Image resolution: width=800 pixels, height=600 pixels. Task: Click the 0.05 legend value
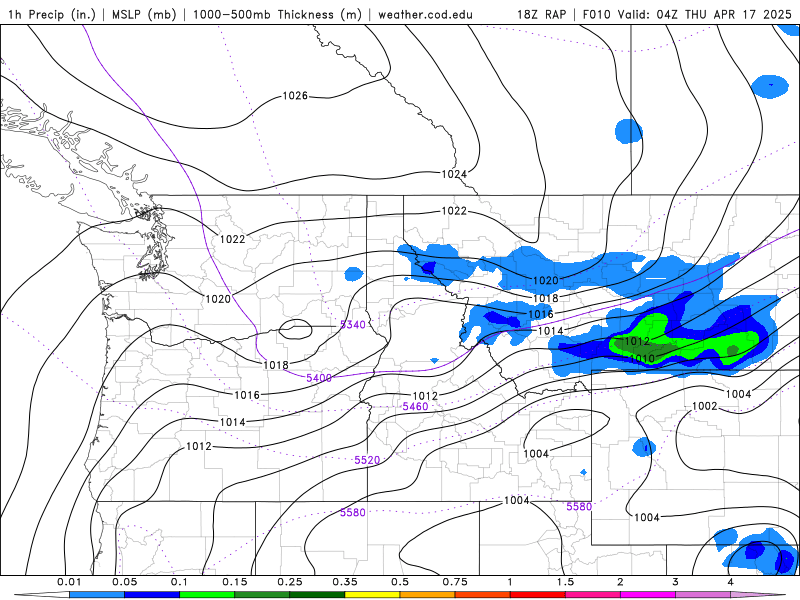pos(124,582)
